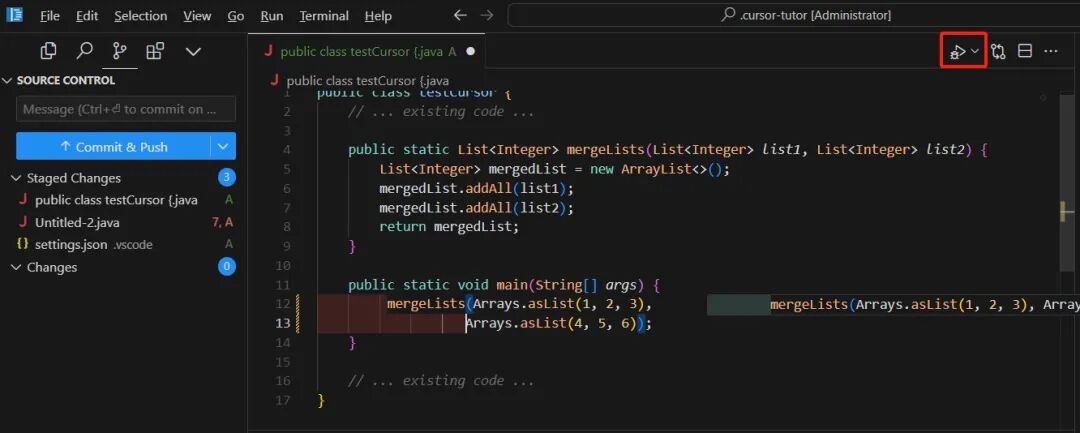Click the Cursor application logo icon

point(14,14)
